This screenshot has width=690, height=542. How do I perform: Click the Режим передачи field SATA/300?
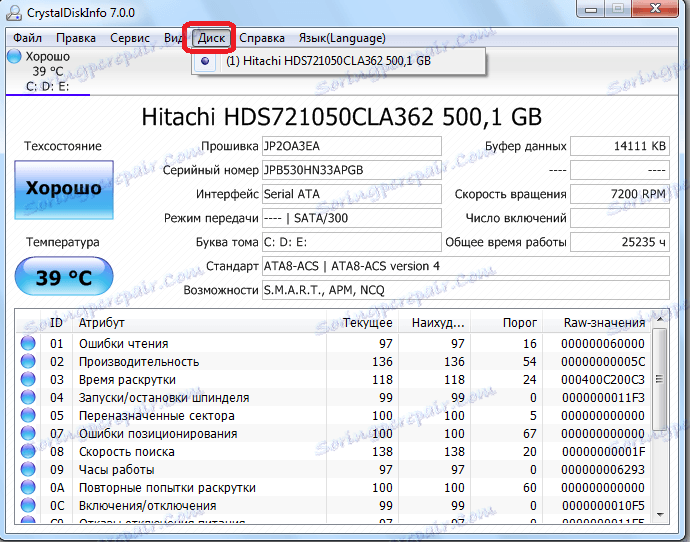pyautogui.click(x=352, y=218)
